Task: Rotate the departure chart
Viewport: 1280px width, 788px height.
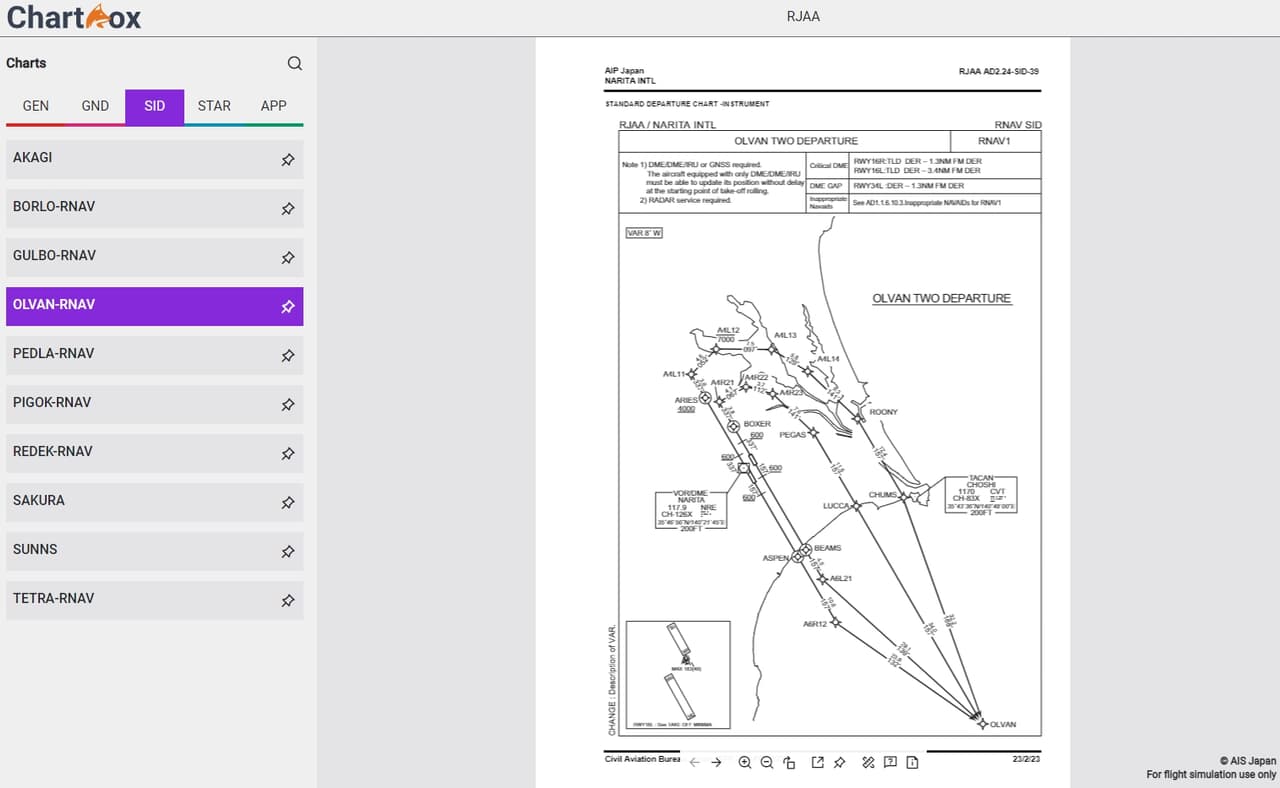Action: click(789, 762)
